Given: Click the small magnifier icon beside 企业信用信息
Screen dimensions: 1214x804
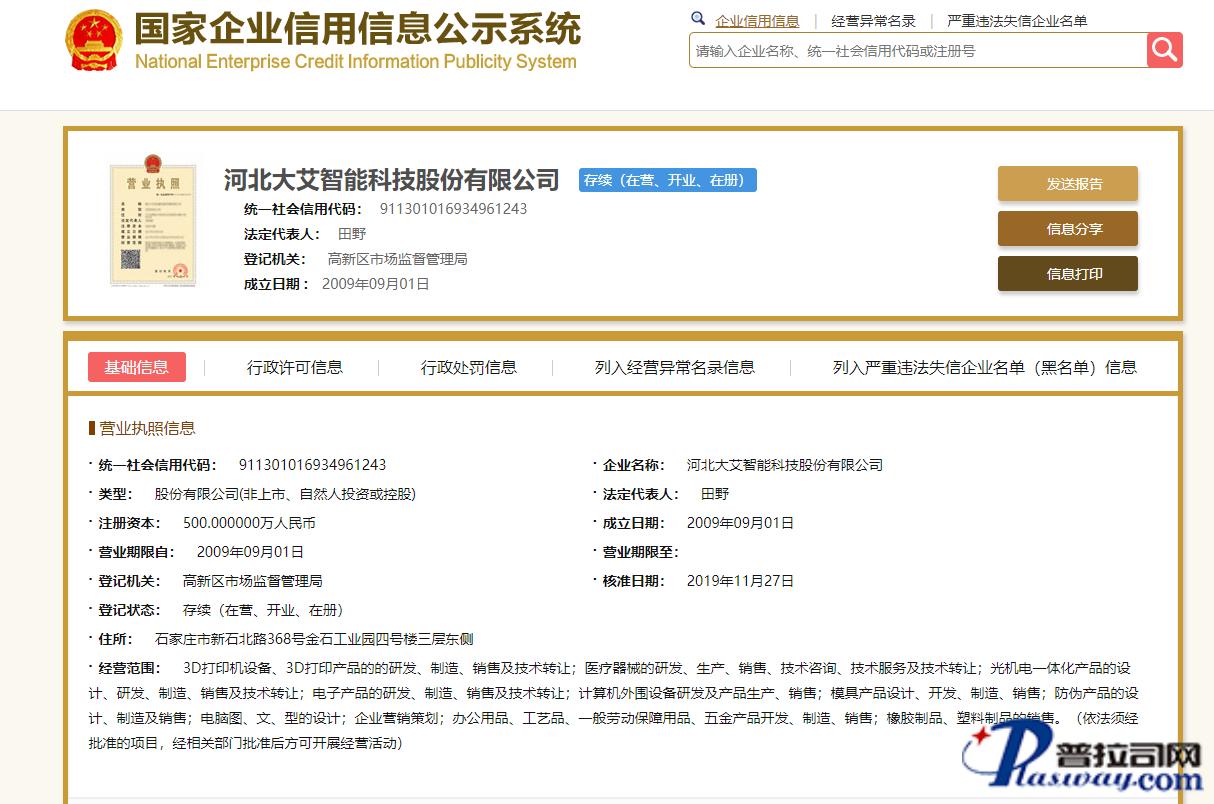Looking at the screenshot, I should pyautogui.click(x=698, y=19).
